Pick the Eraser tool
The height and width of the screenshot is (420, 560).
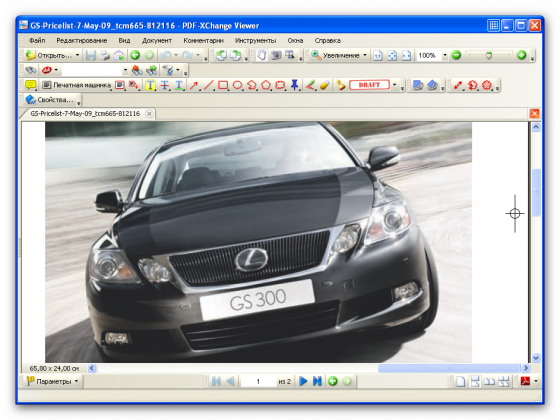coord(325,85)
